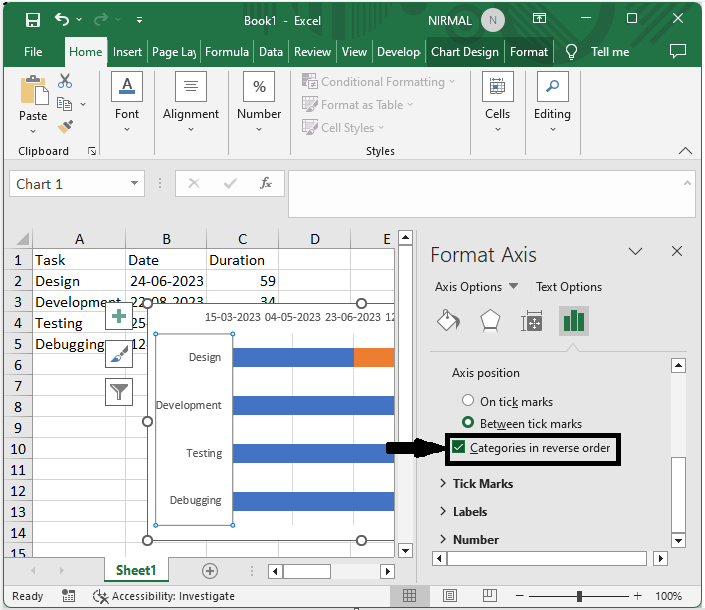The width and height of the screenshot is (705, 610).
Task: Open Size & Properties icon tab
Action: tap(532, 320)
